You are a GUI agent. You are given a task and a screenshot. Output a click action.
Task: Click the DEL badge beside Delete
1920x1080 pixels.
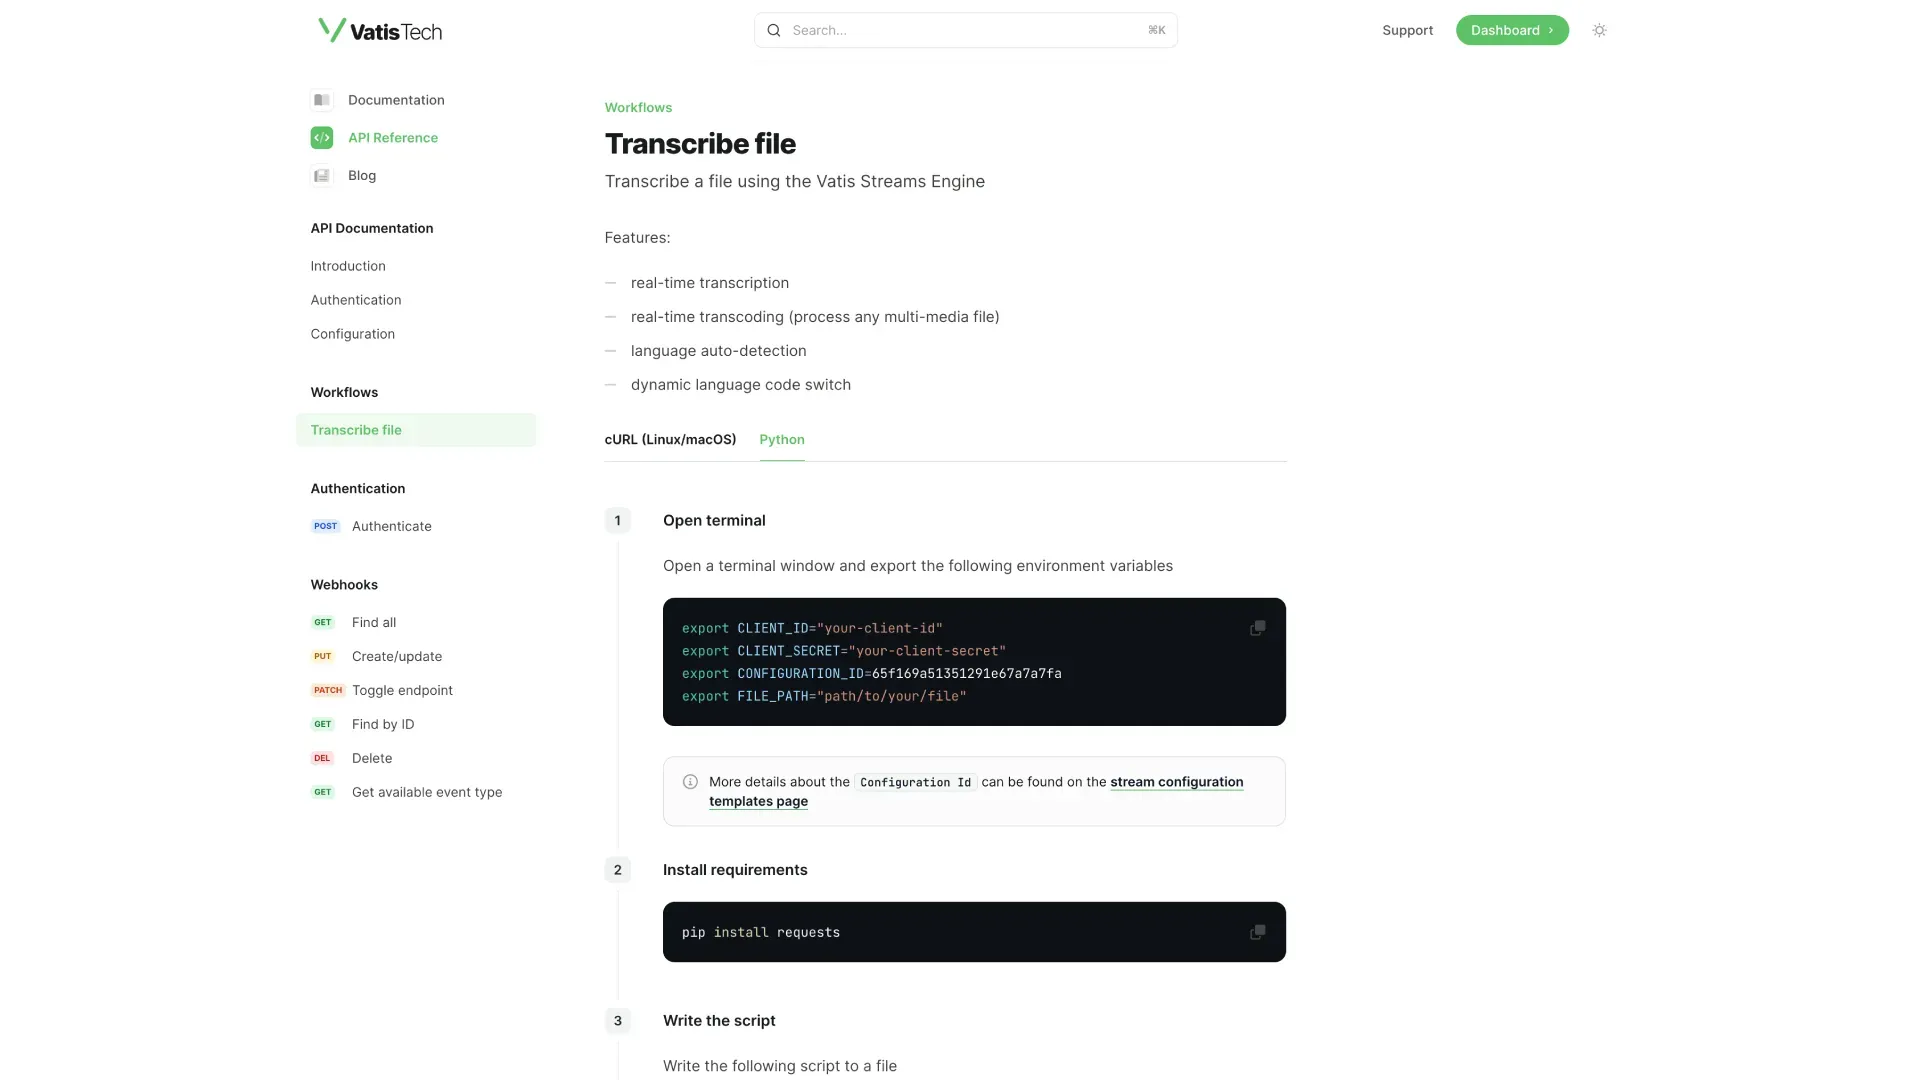[322, 758]
